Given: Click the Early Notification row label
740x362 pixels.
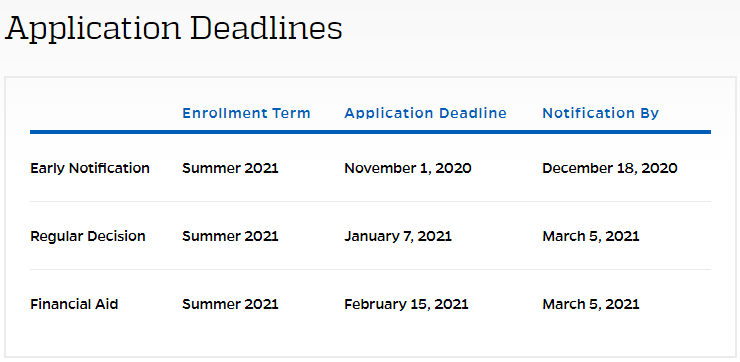Looking at the screenshot, I should (x=90, y=168).
